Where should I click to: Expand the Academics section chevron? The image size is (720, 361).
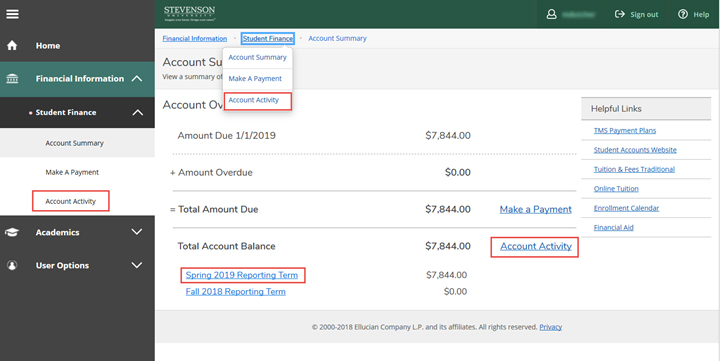click(x=137, y=231)
